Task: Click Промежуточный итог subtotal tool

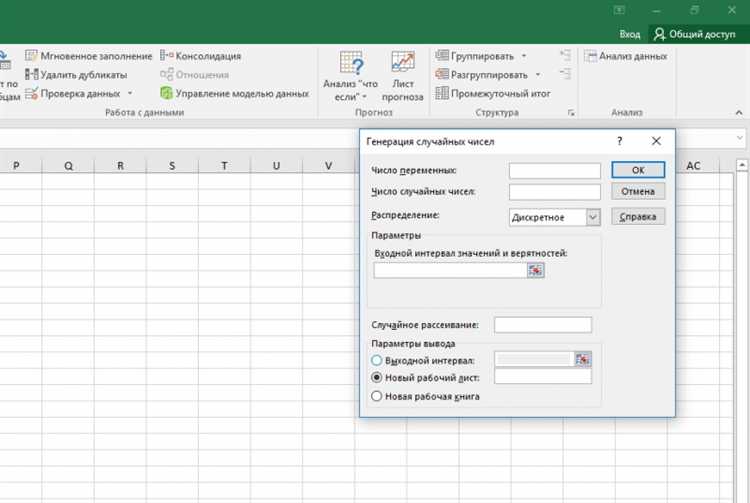Action: coord(493,93)
